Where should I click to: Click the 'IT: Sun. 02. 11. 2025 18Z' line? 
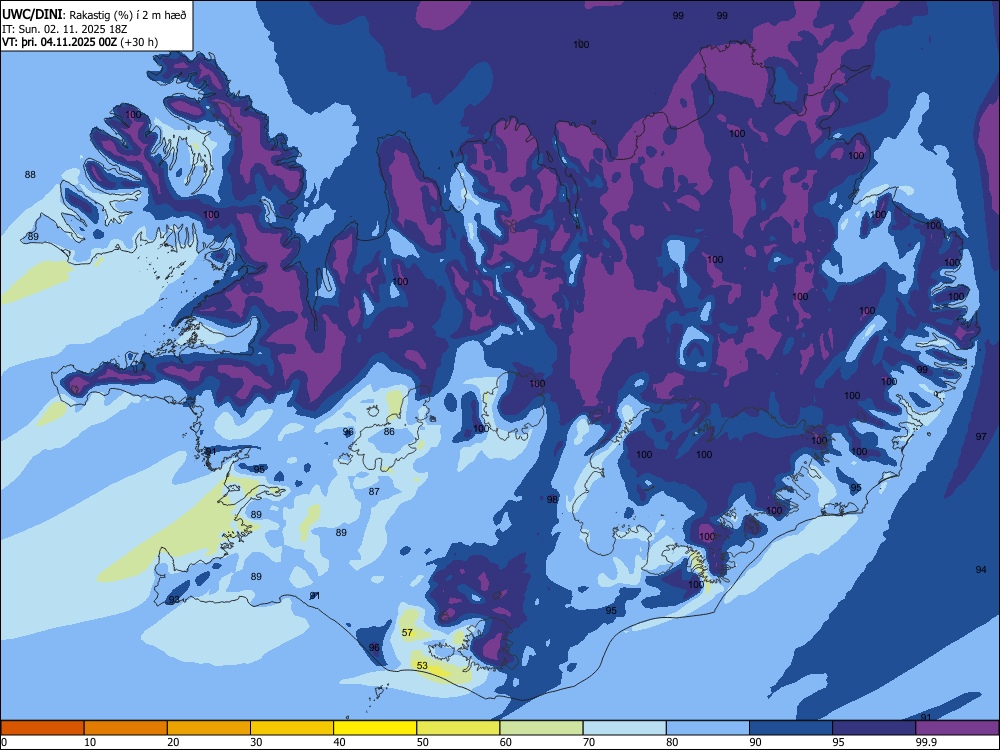pos(64,29)
